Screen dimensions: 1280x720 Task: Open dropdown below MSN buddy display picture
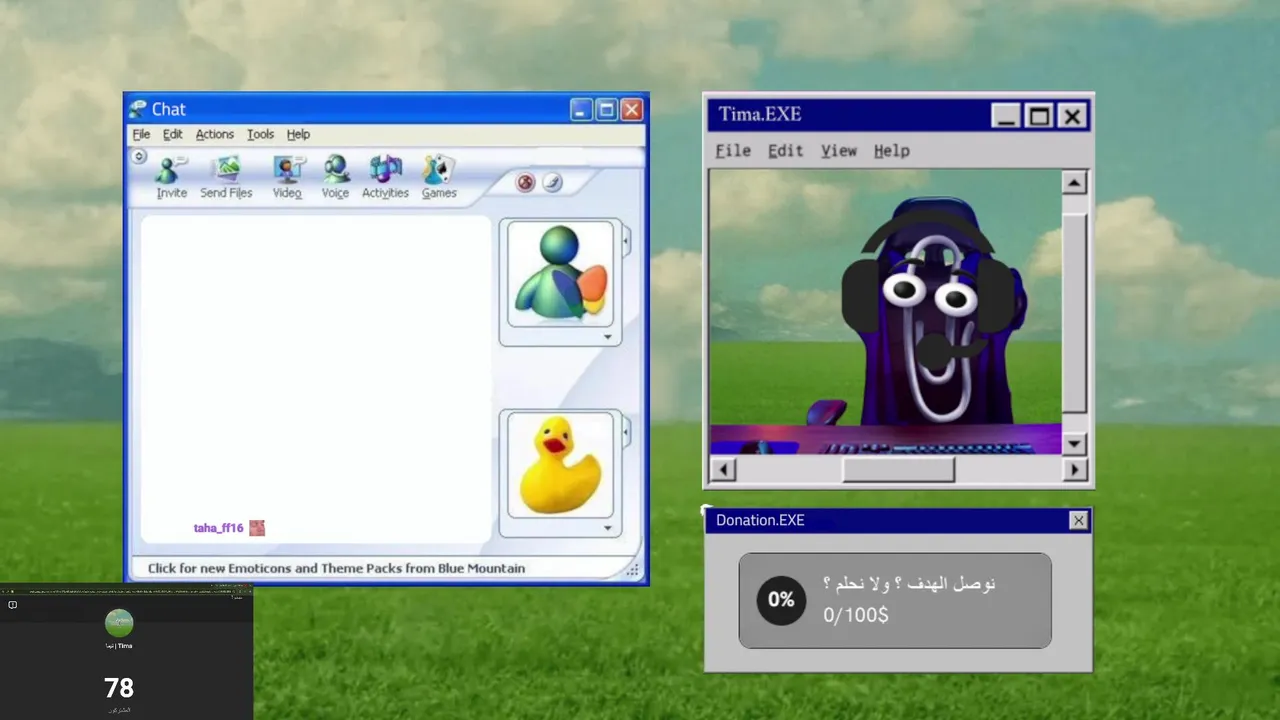[x=607, y=337]
